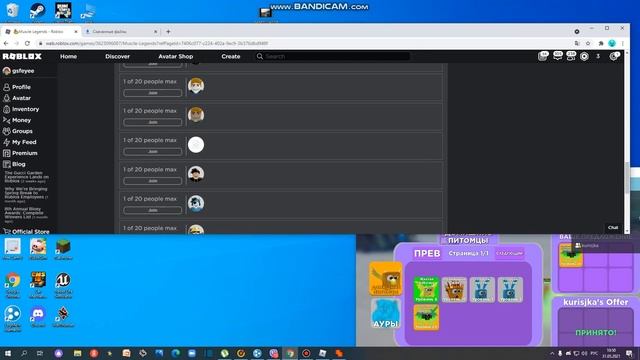This screenshot has height=360, width=640.
Task: Click the ПРЕВ previous page button
Action: [427, 253]
